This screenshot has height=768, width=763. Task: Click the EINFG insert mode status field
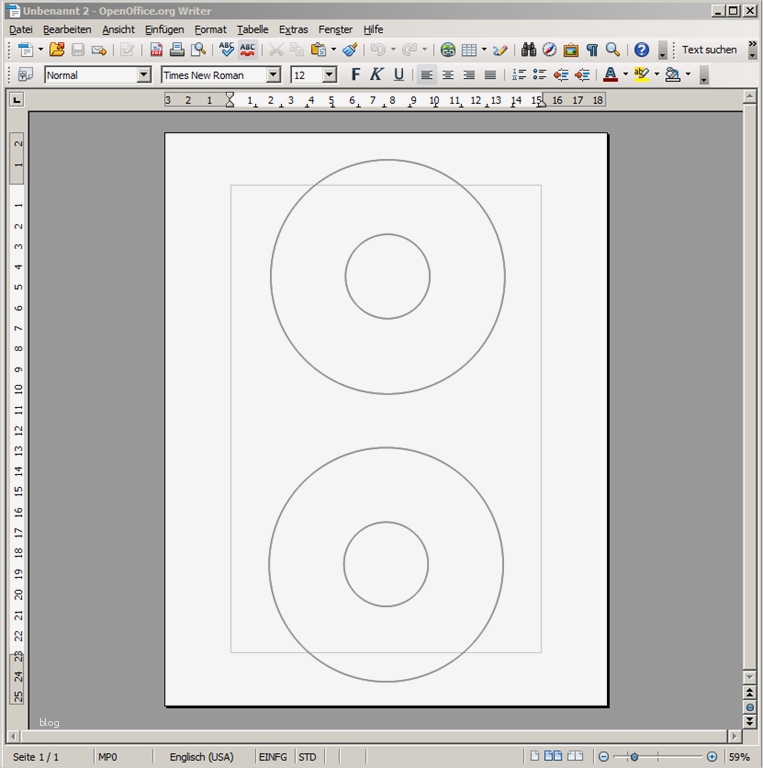coord(273,757)
